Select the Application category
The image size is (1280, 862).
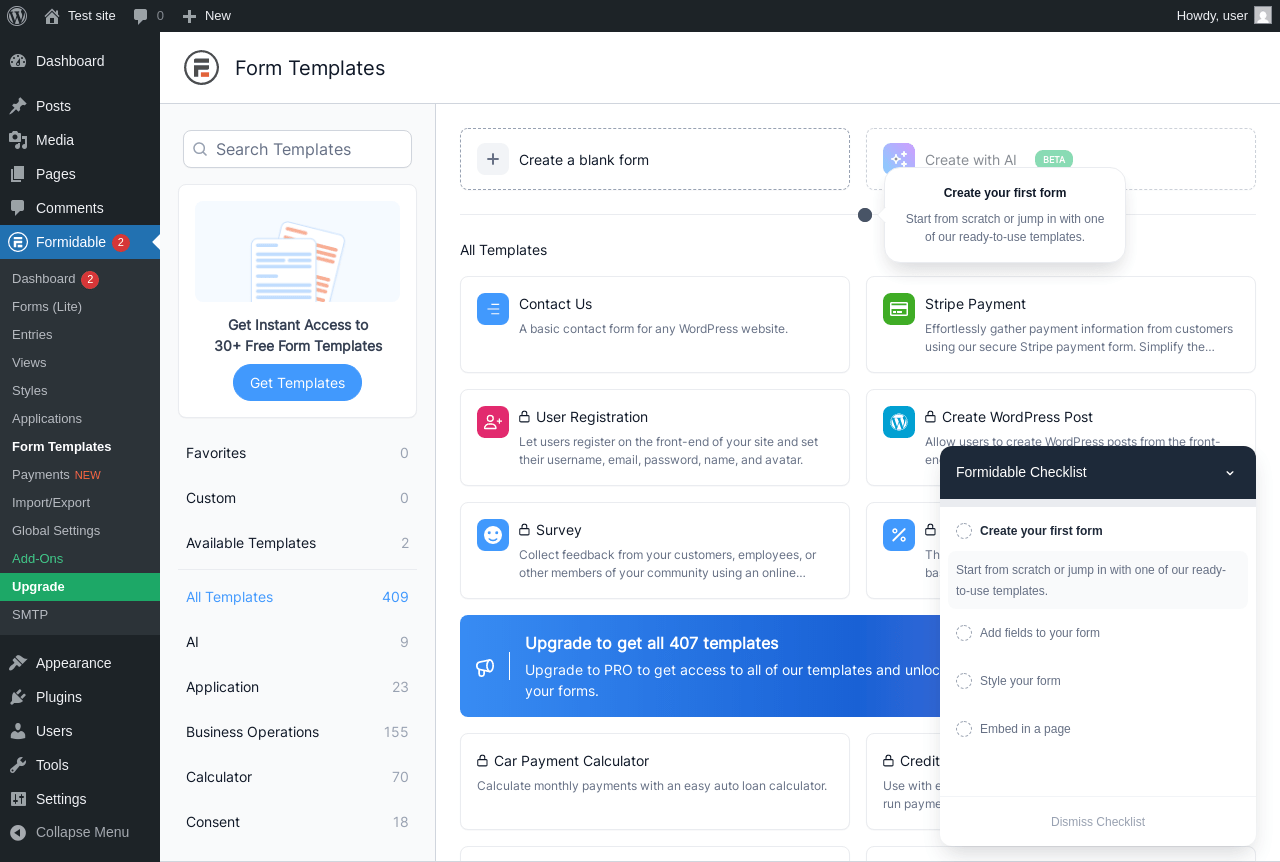click(297, 687)
